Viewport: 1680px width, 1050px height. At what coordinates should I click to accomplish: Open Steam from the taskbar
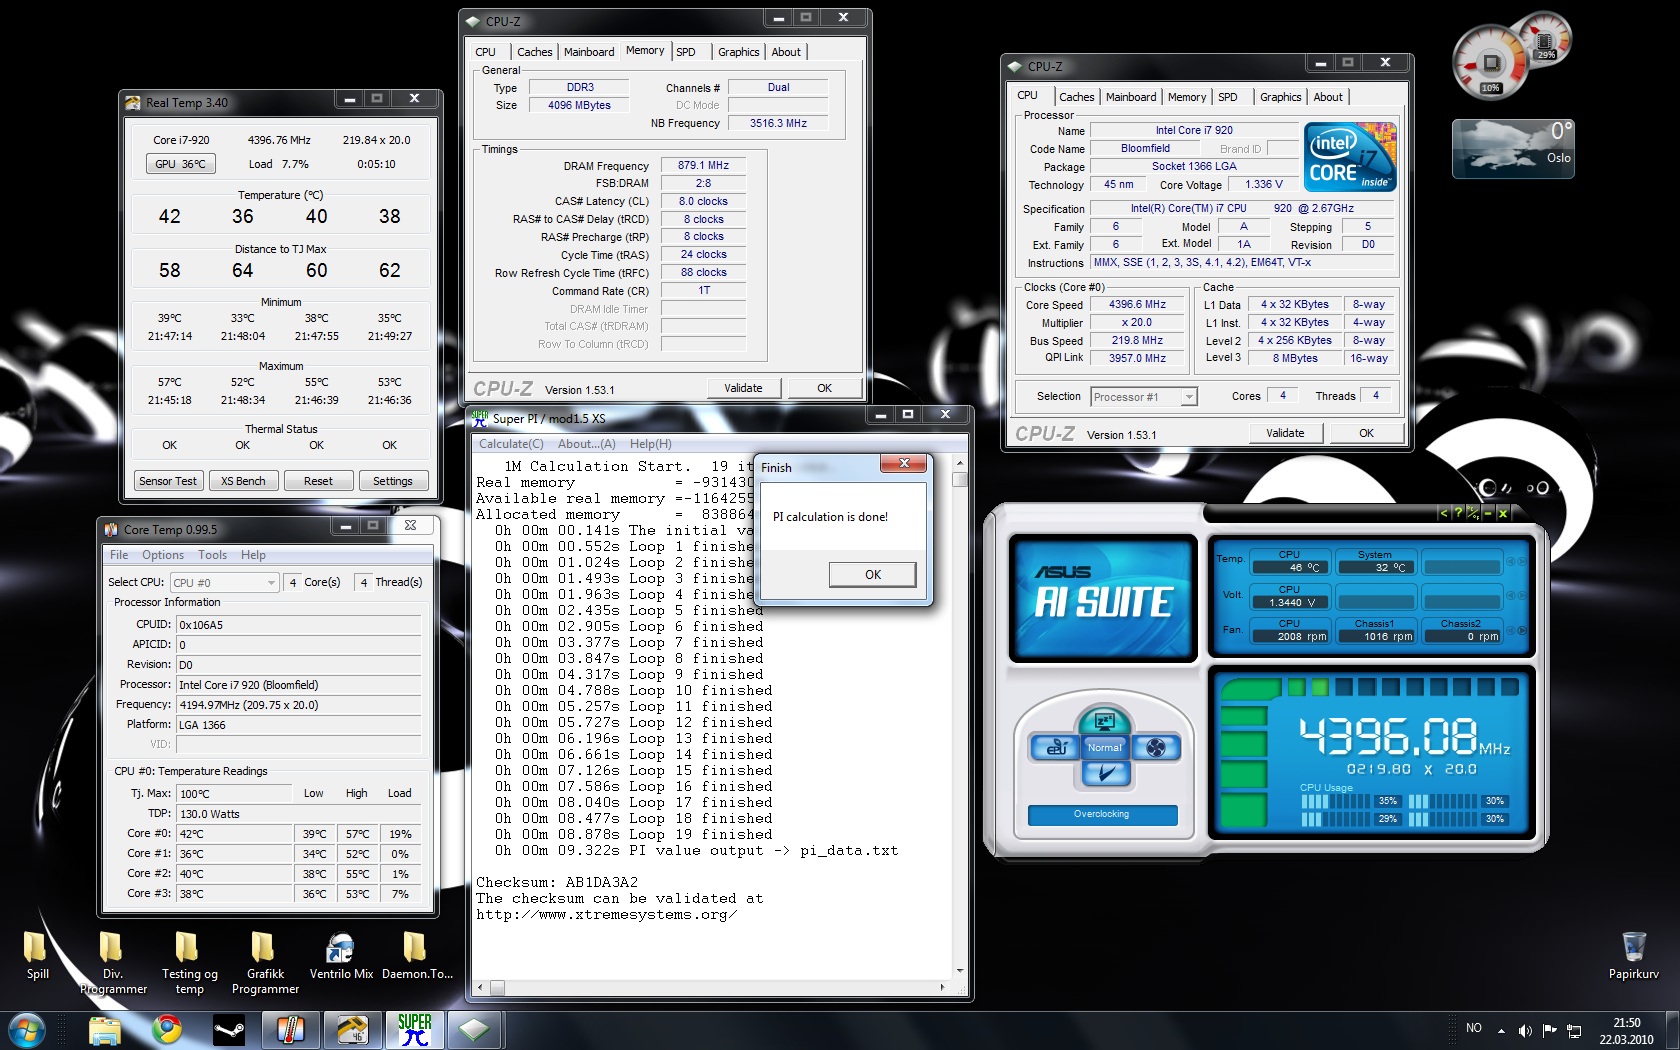click(229, 1030)
